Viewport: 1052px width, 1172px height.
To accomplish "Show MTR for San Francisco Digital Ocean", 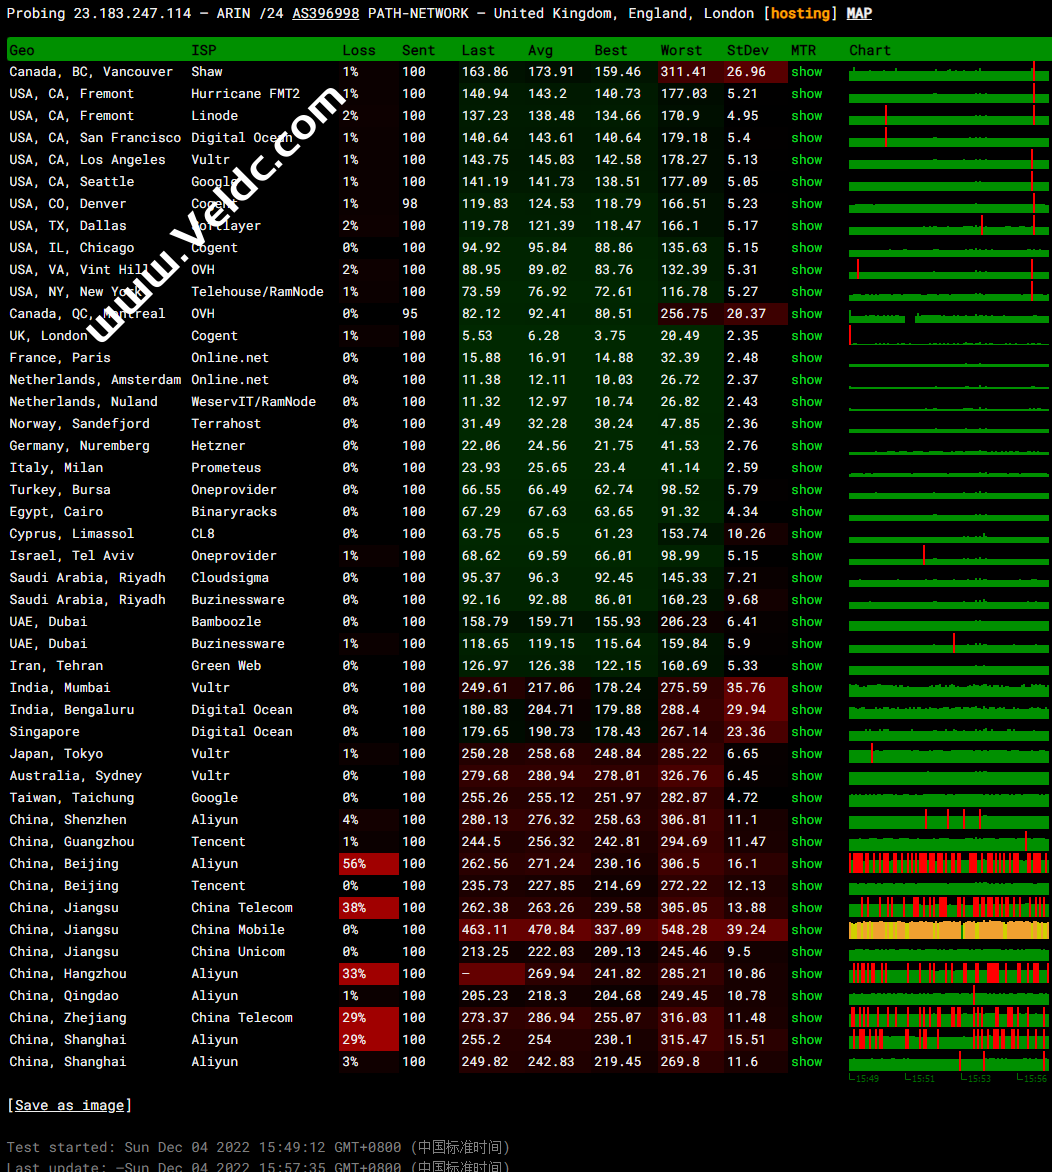I will click(x=807, y=138).
